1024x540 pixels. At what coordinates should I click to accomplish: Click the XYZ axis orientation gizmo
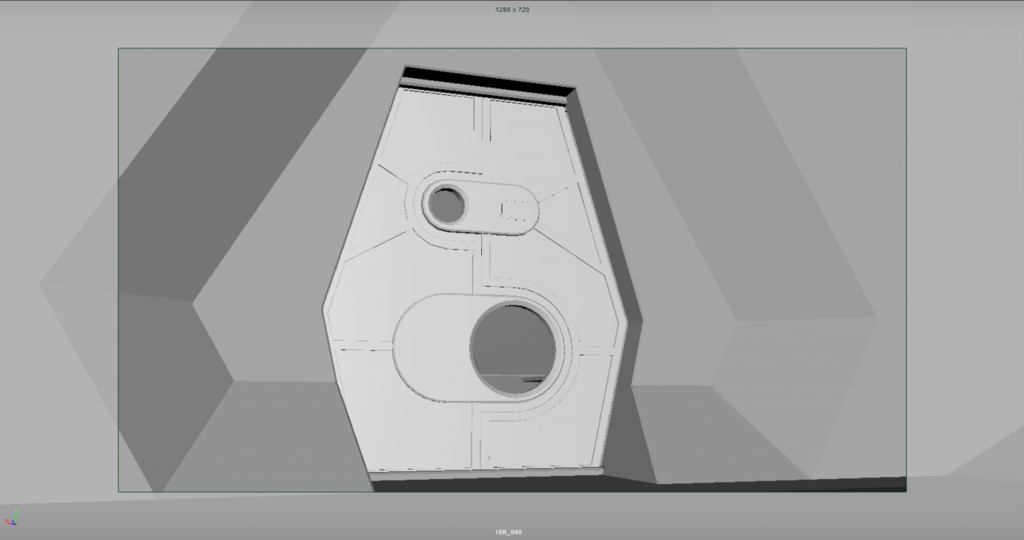(x=13, y=518)
